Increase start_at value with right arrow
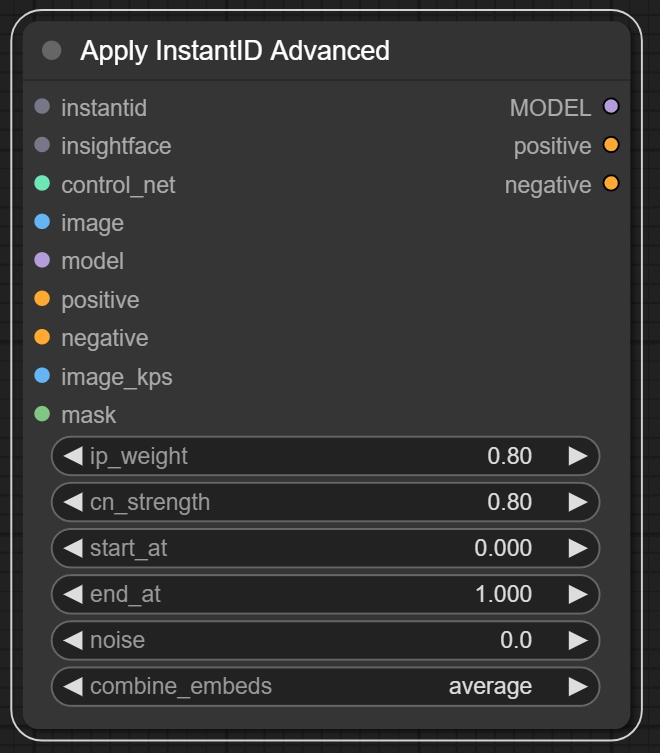660x753 pixels. tap(577, 548)
